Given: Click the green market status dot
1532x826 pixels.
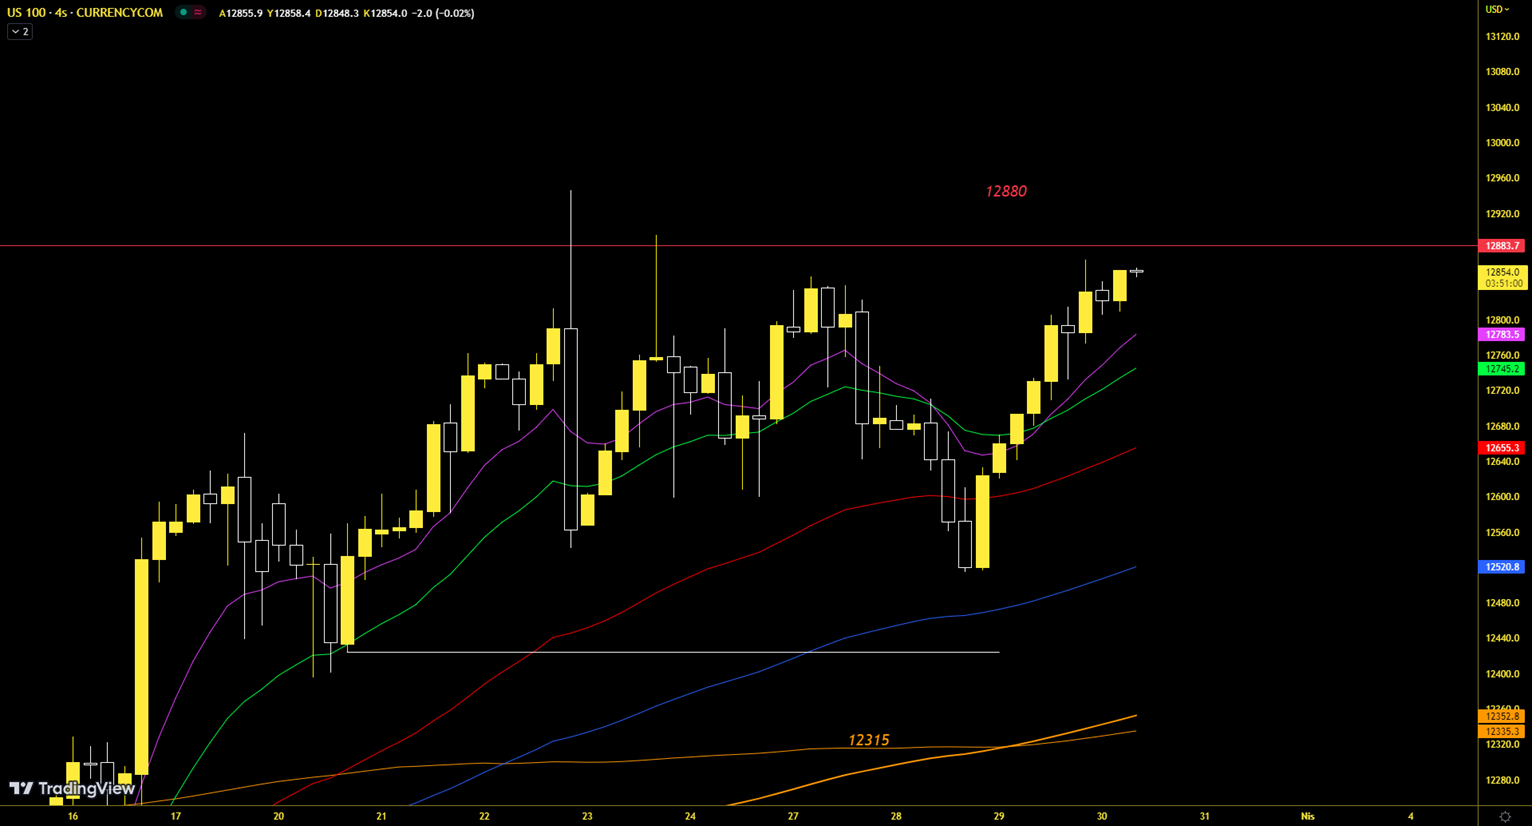Looking at the screenshot, I should point(183,13).
